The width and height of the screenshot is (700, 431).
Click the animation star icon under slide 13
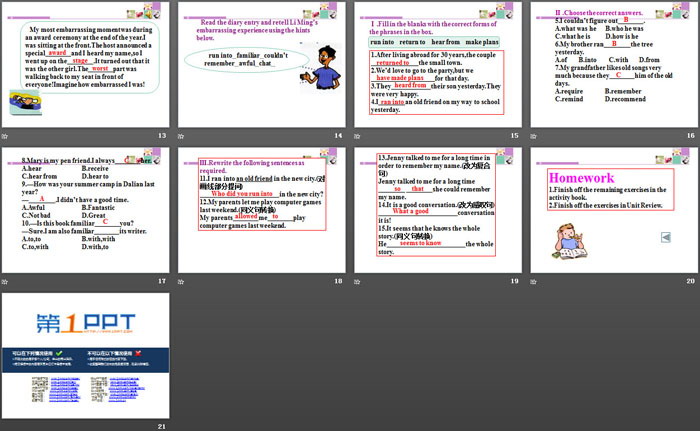5,136
